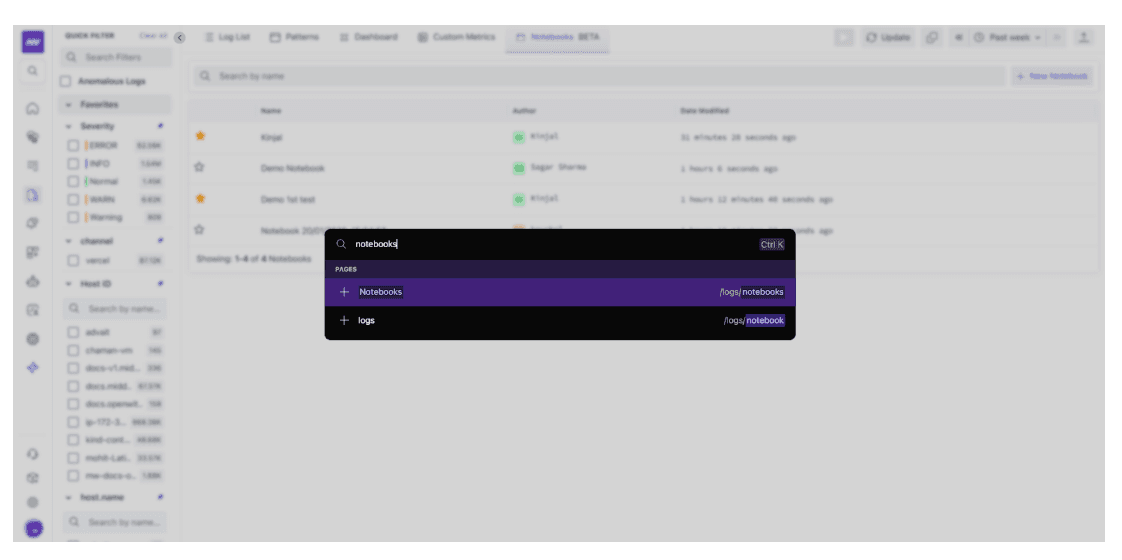Click the sparkle AI icon in sidebar
This screenshot has height=560, width=1122.
pyautogui.click(x=33, y=368)
